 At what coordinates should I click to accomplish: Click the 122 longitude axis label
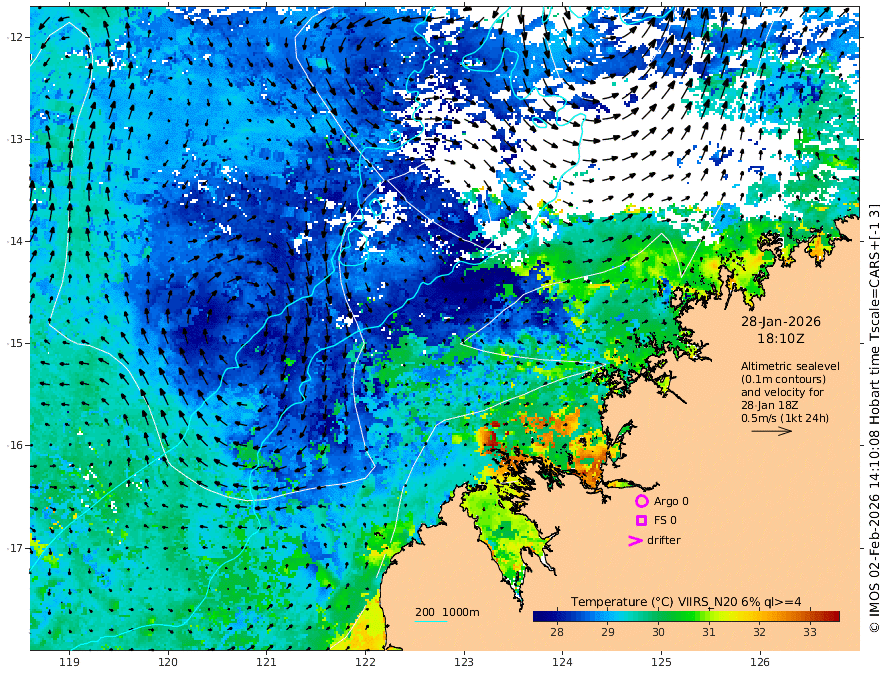365,663
